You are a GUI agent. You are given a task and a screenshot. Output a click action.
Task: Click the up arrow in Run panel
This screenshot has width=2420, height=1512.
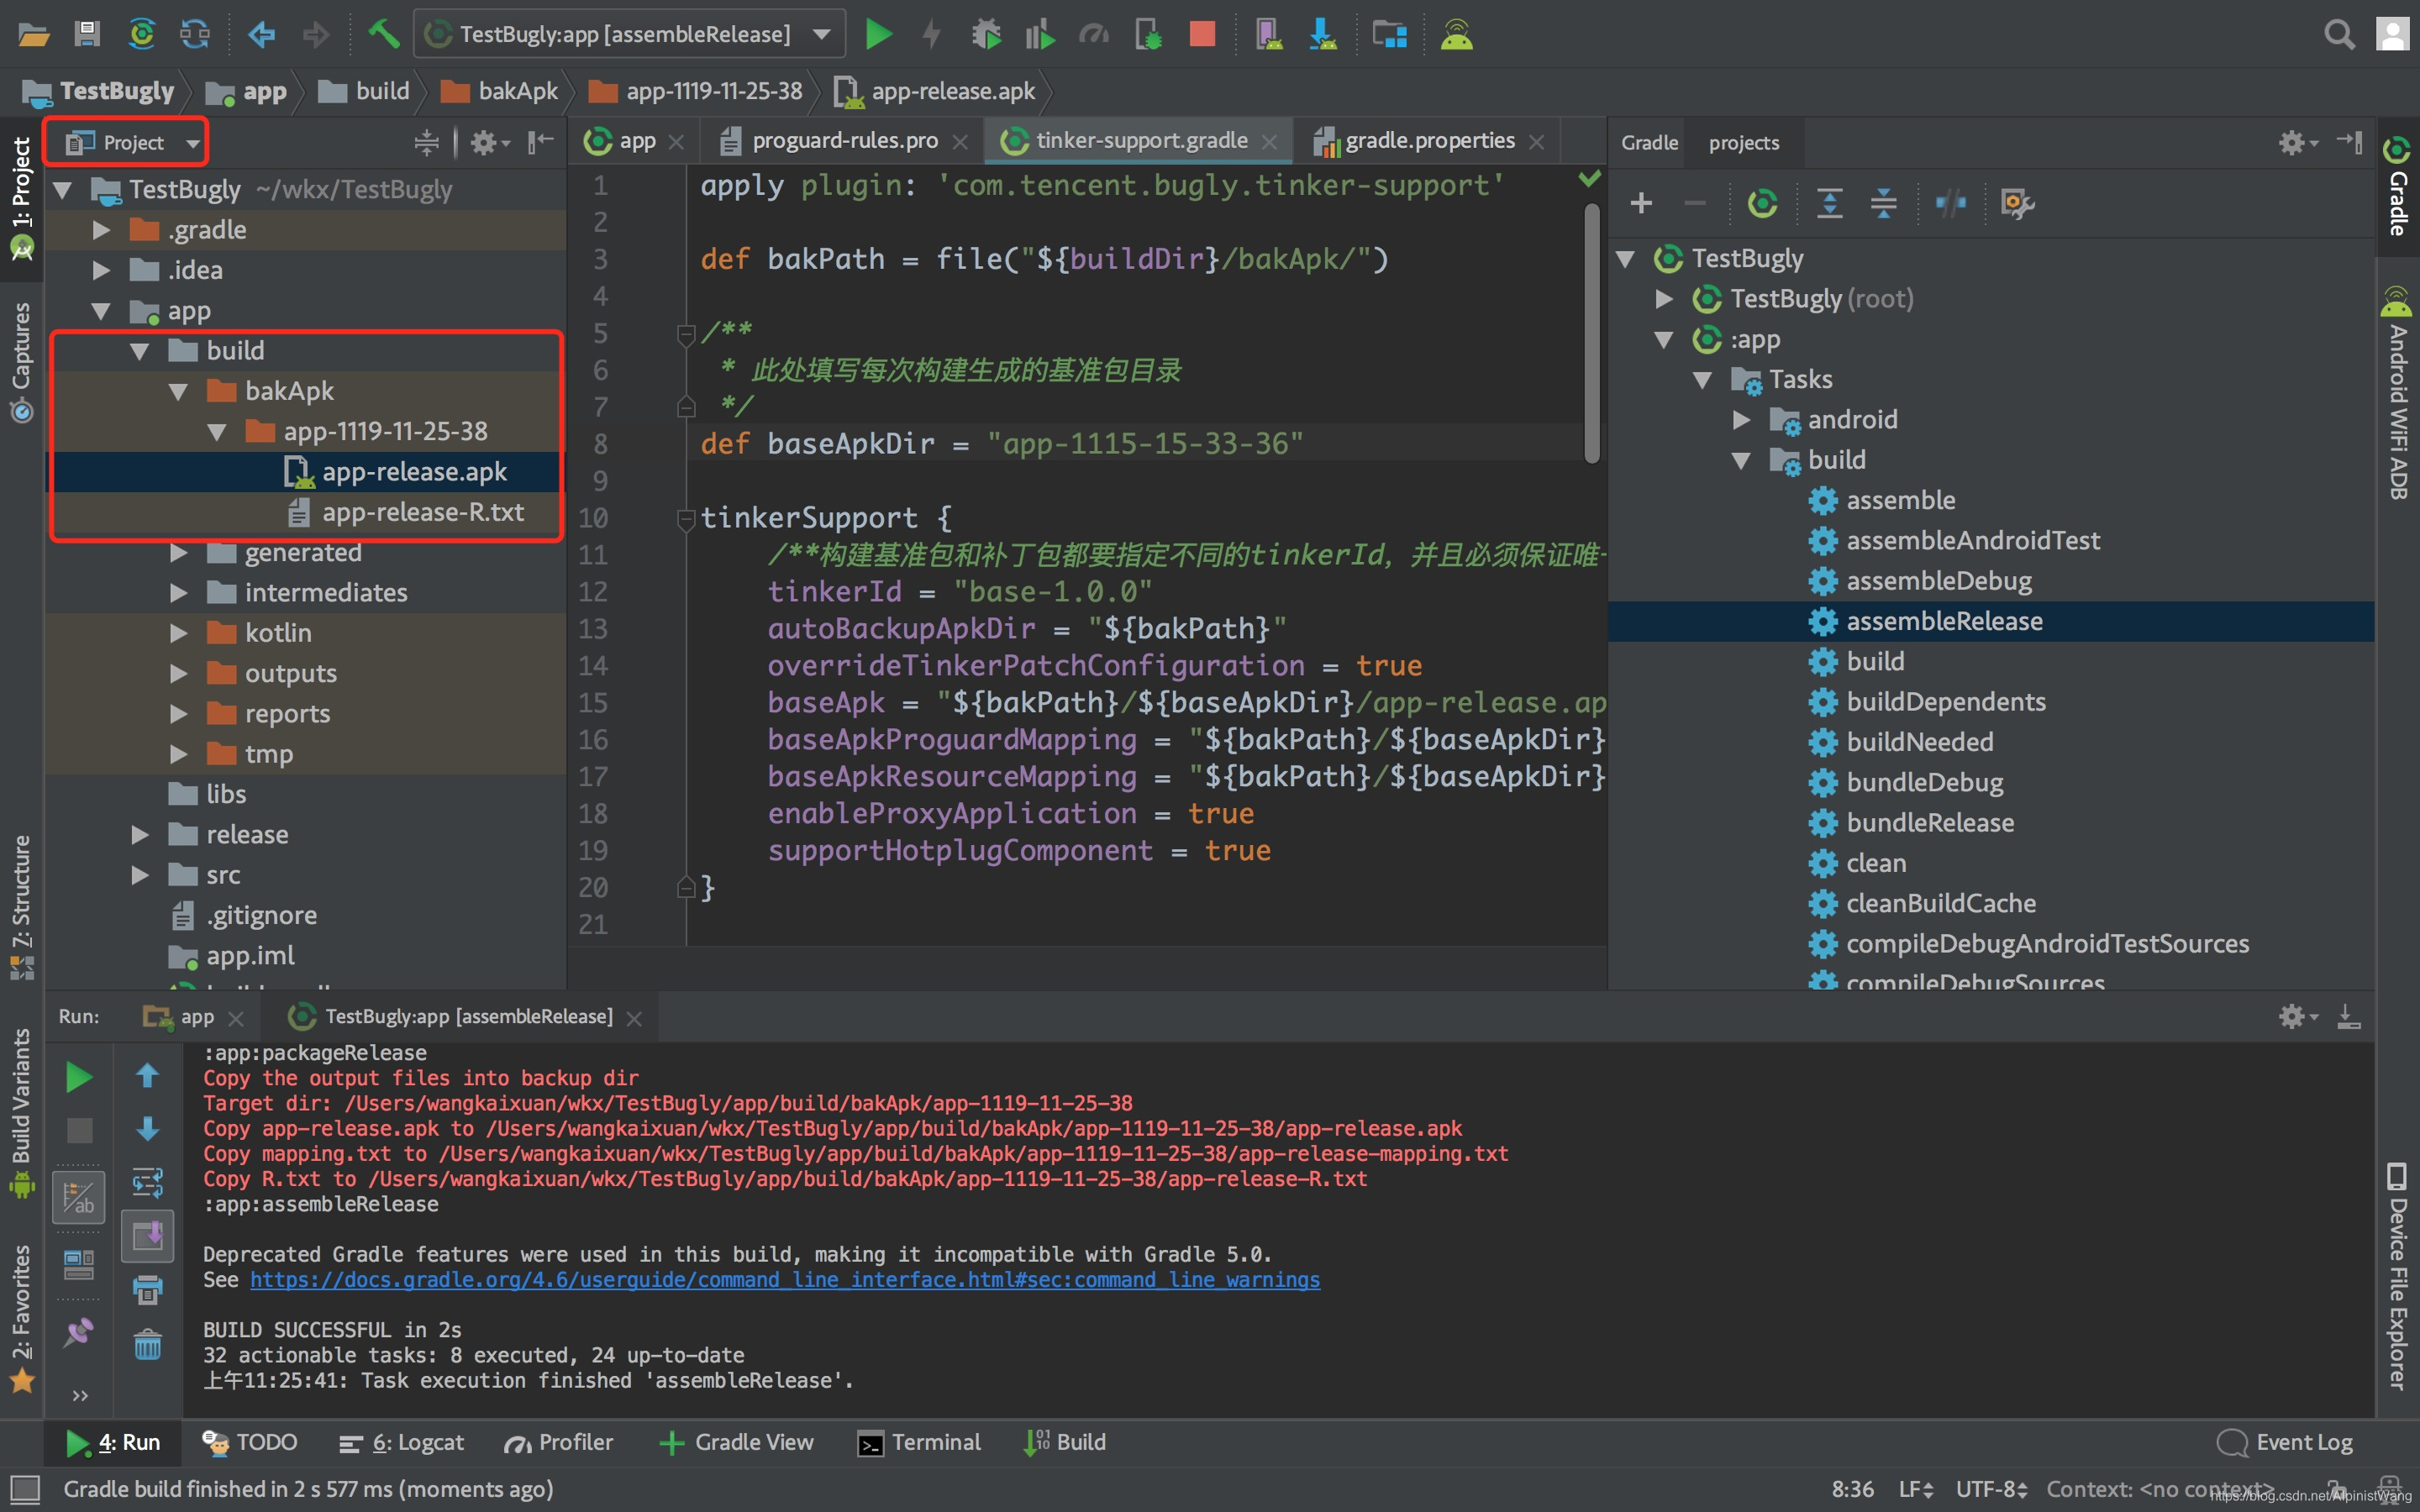[x=147, y=1076]
